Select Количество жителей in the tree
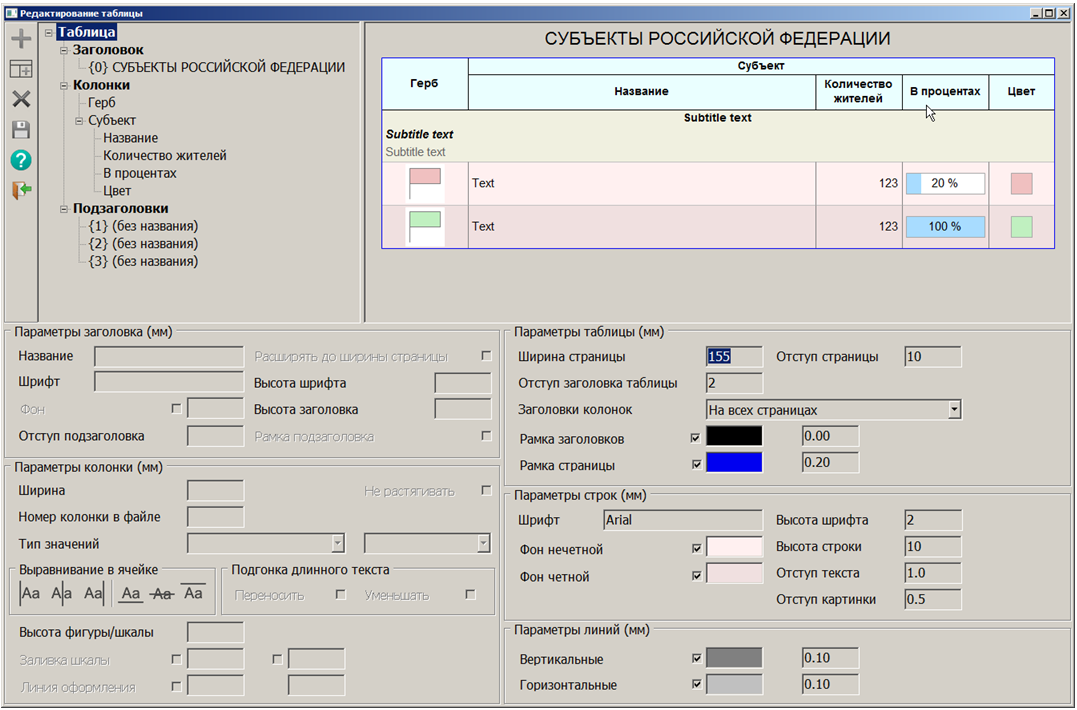Viewport: 1077px width, 710px height. click(165, 156)
